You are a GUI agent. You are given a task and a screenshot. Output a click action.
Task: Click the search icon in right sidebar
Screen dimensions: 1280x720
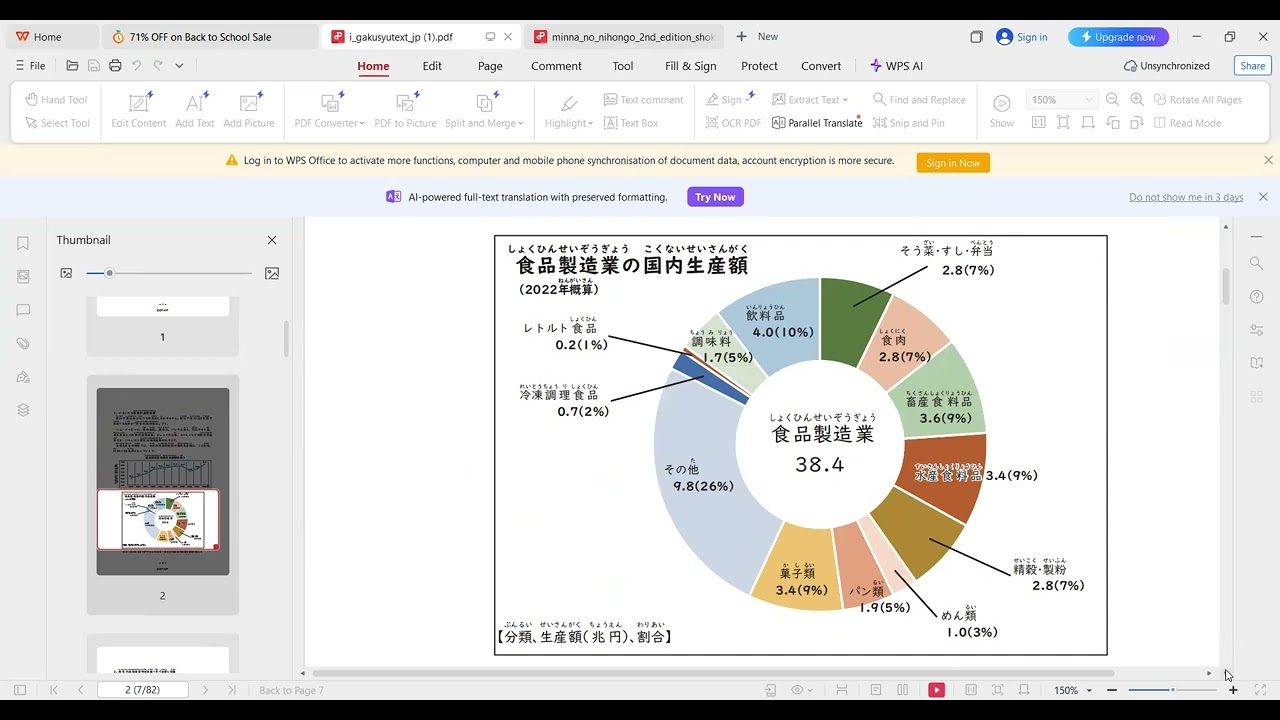click(1257, 263)
